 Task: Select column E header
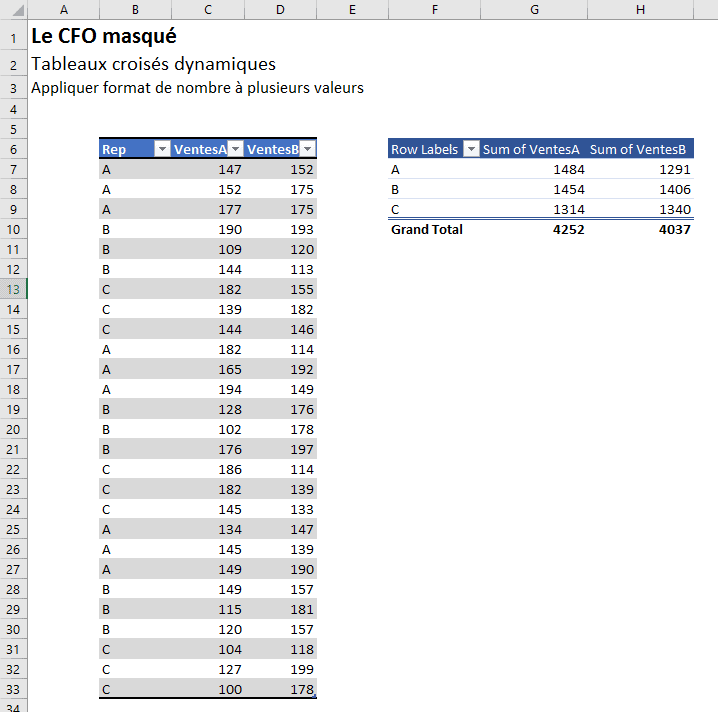[353, 9]
